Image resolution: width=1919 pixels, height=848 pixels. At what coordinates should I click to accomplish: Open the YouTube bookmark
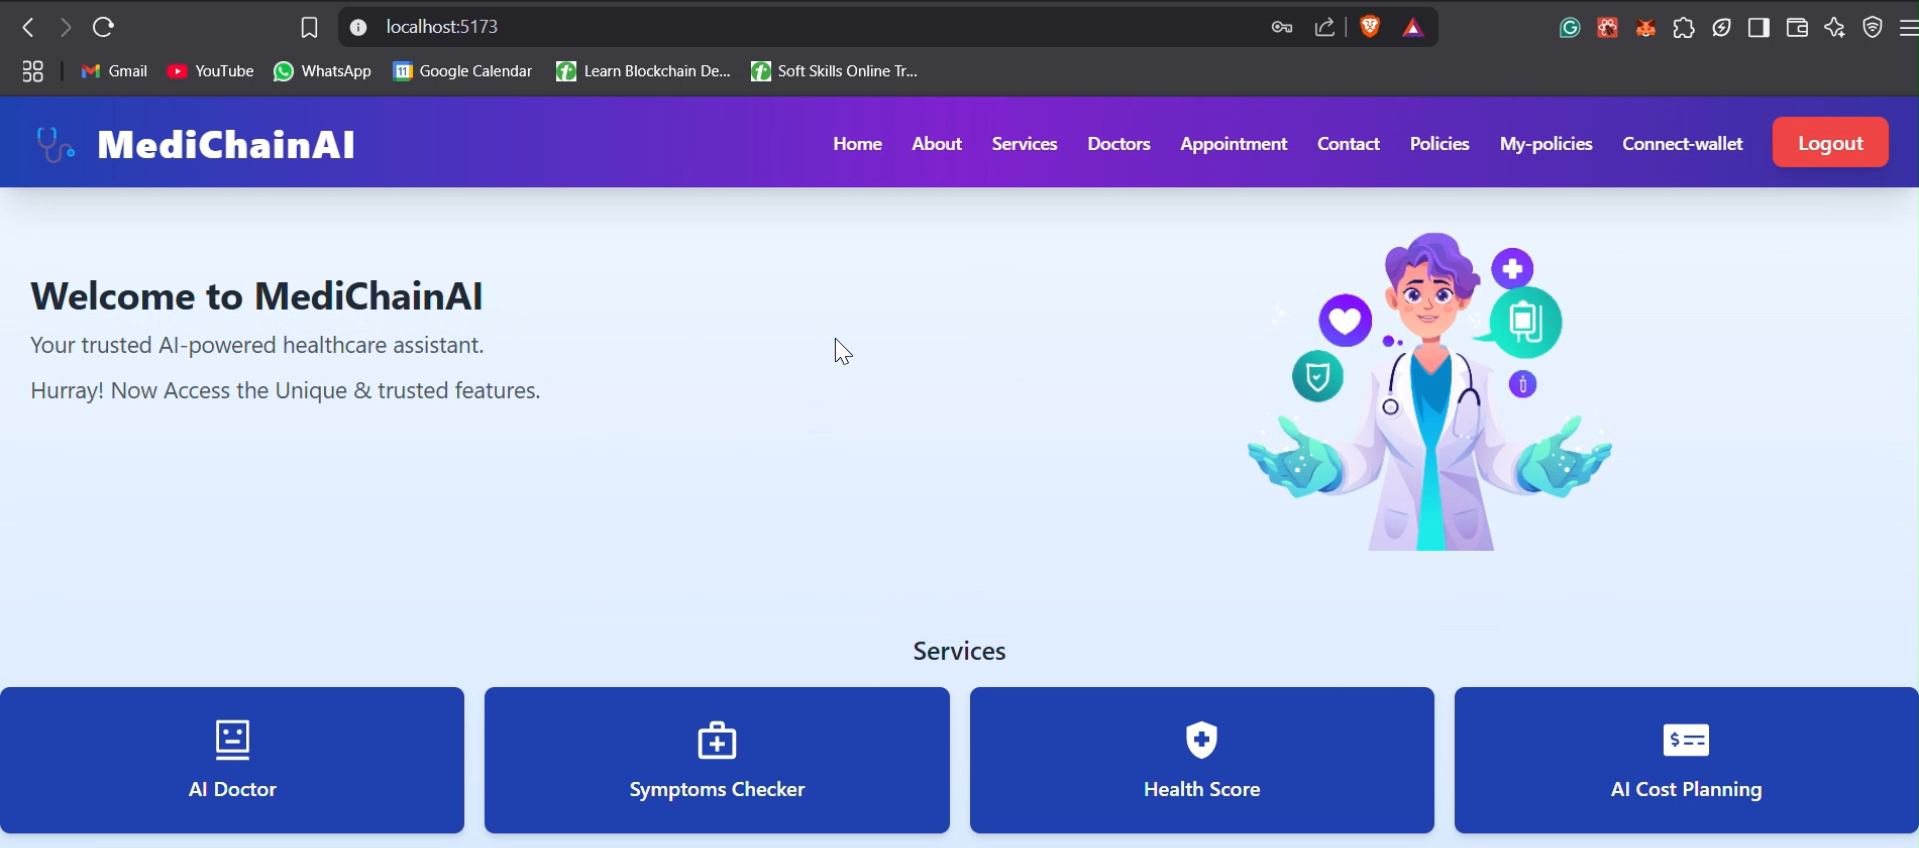pos(211,71)
